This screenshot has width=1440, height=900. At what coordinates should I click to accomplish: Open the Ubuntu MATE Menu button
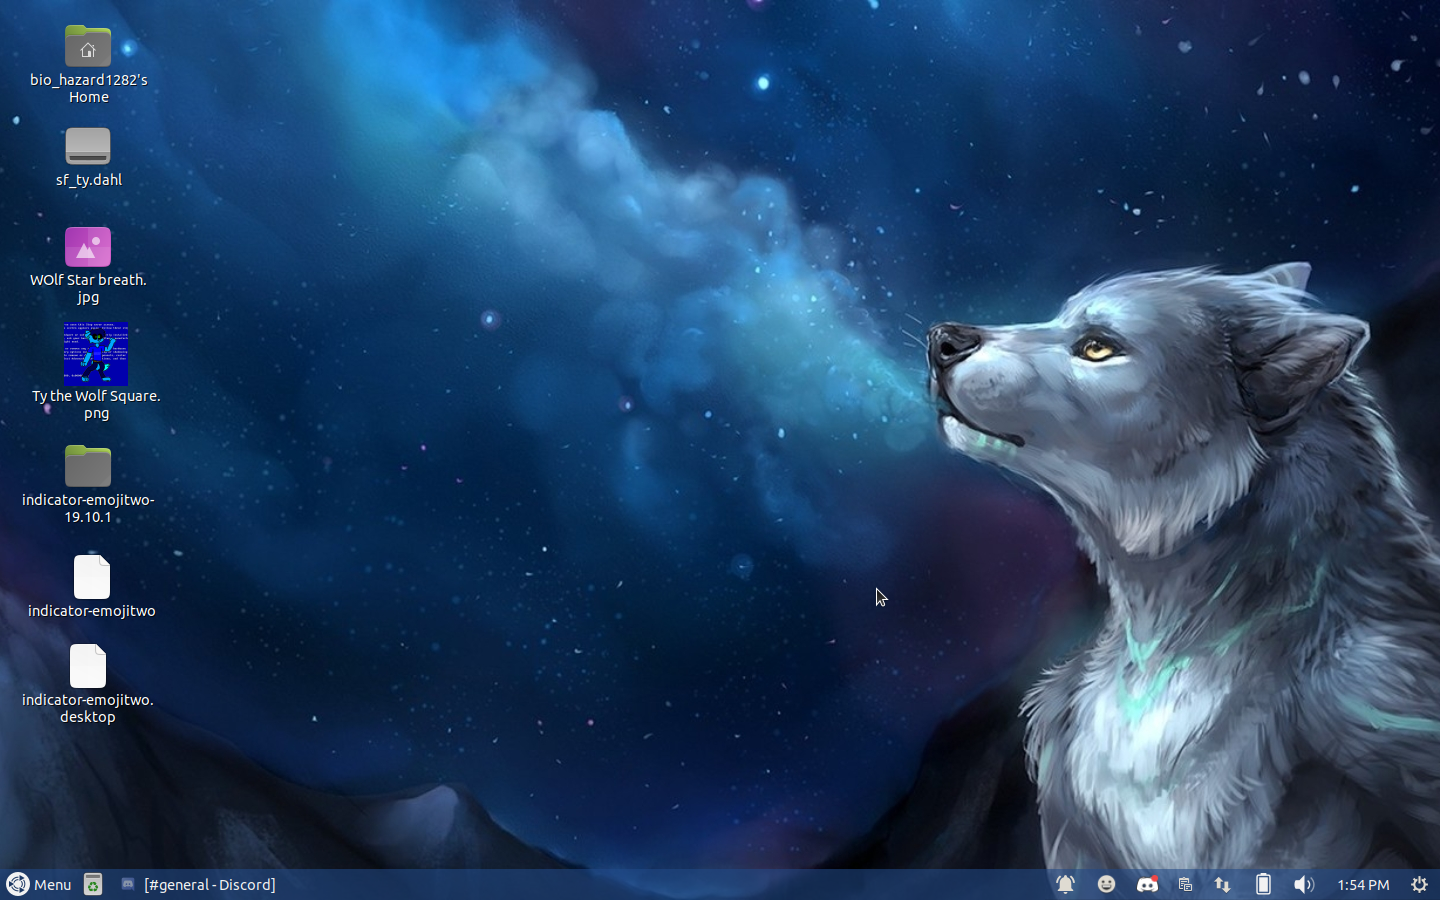(x=39, y=884)
